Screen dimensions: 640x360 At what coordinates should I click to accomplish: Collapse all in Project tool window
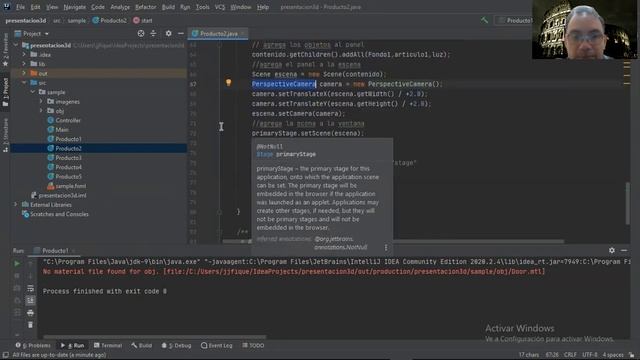tap(153, 33)
